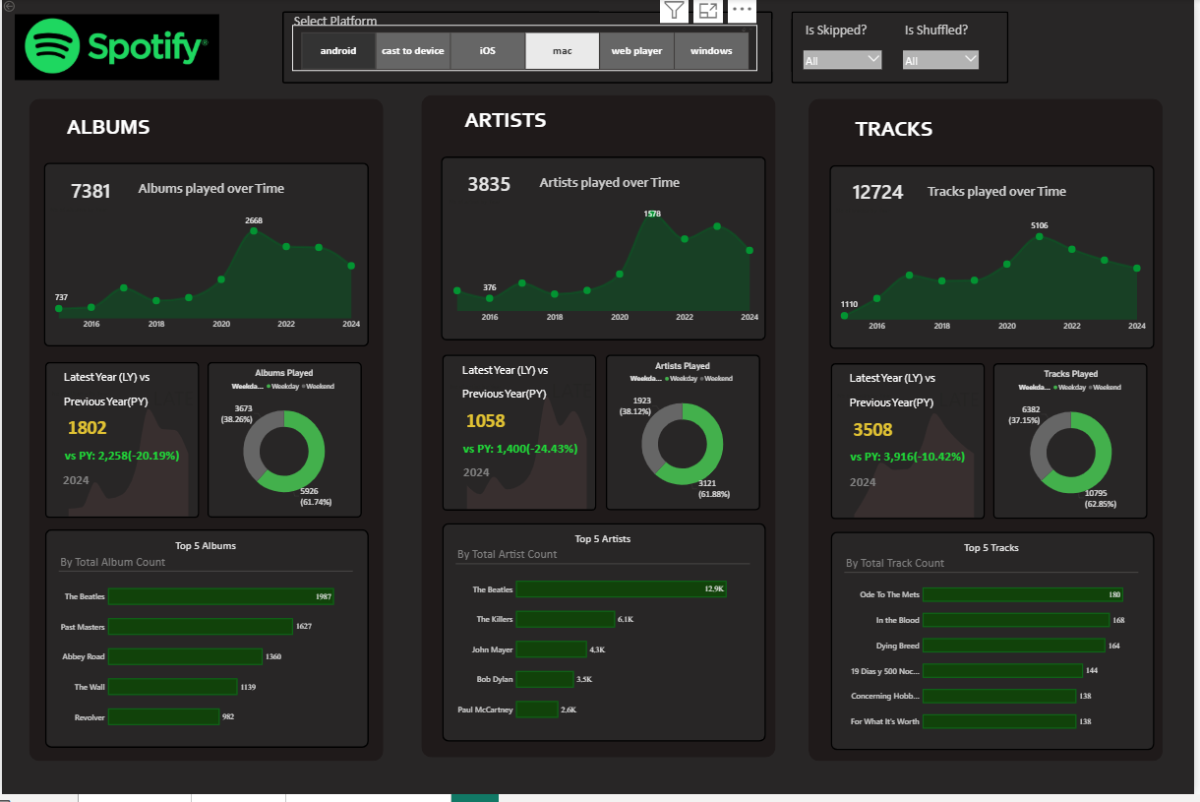The width and height of the screenshot is (1200, 802).
Task: Select the 5106 peak point on Tracks chart
Action: click(x=1040, y=236)
